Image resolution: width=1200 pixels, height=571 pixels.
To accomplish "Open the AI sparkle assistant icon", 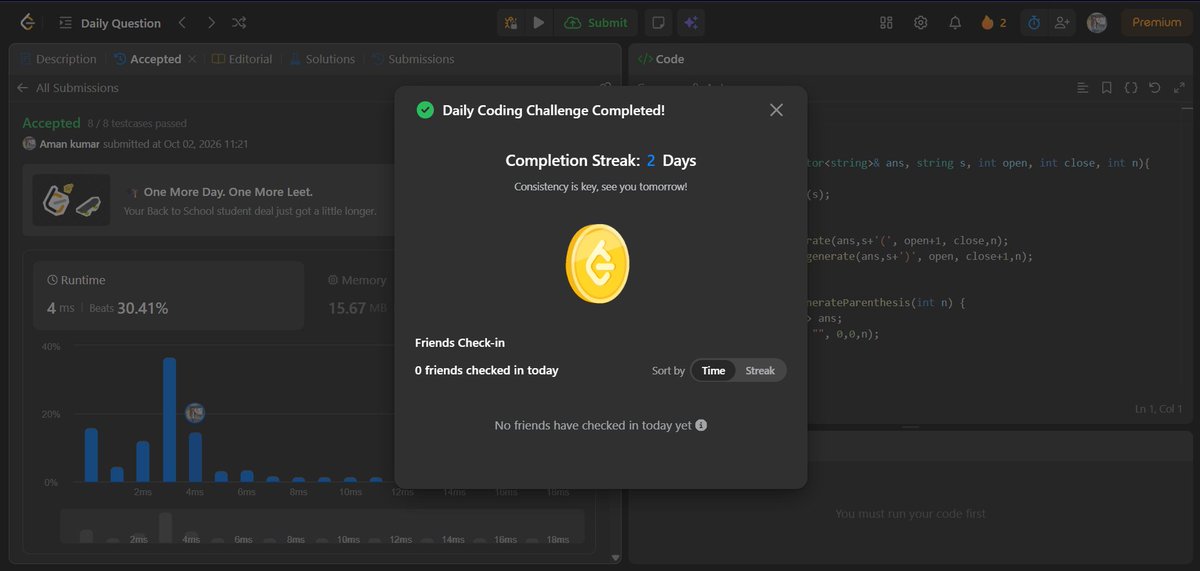I will [690, 22].
